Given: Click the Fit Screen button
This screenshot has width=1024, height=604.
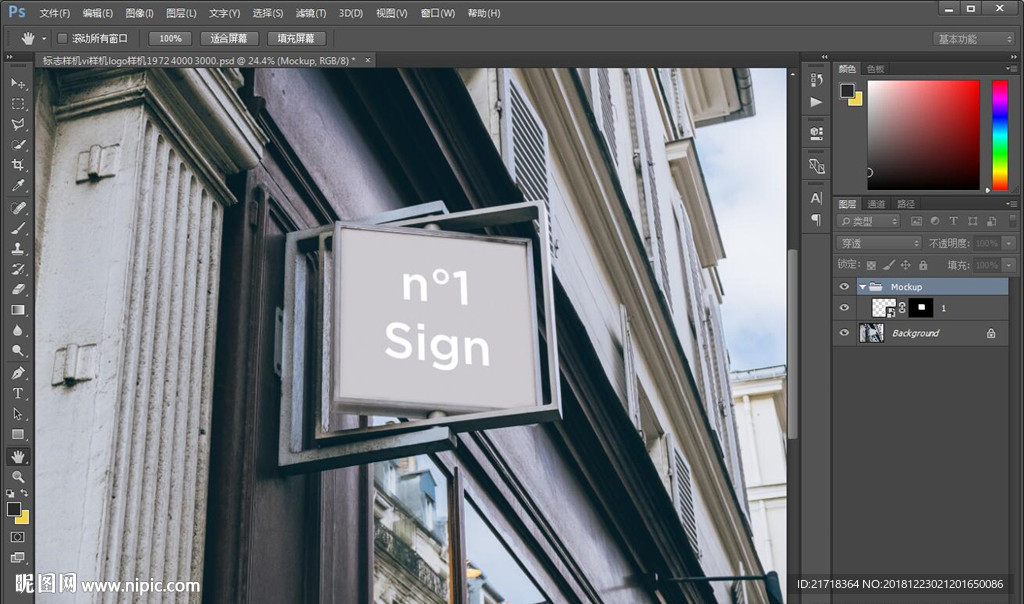Looking at the screenshot, I should (x=229, y=39).
